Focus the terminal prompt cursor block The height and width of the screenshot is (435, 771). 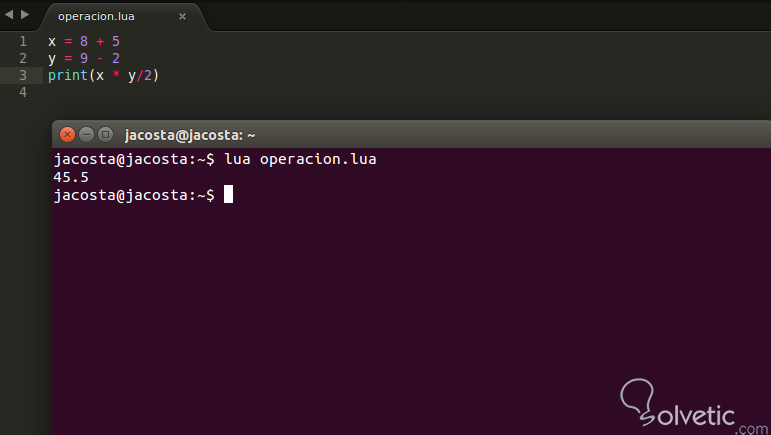click(x=228, y=194)
